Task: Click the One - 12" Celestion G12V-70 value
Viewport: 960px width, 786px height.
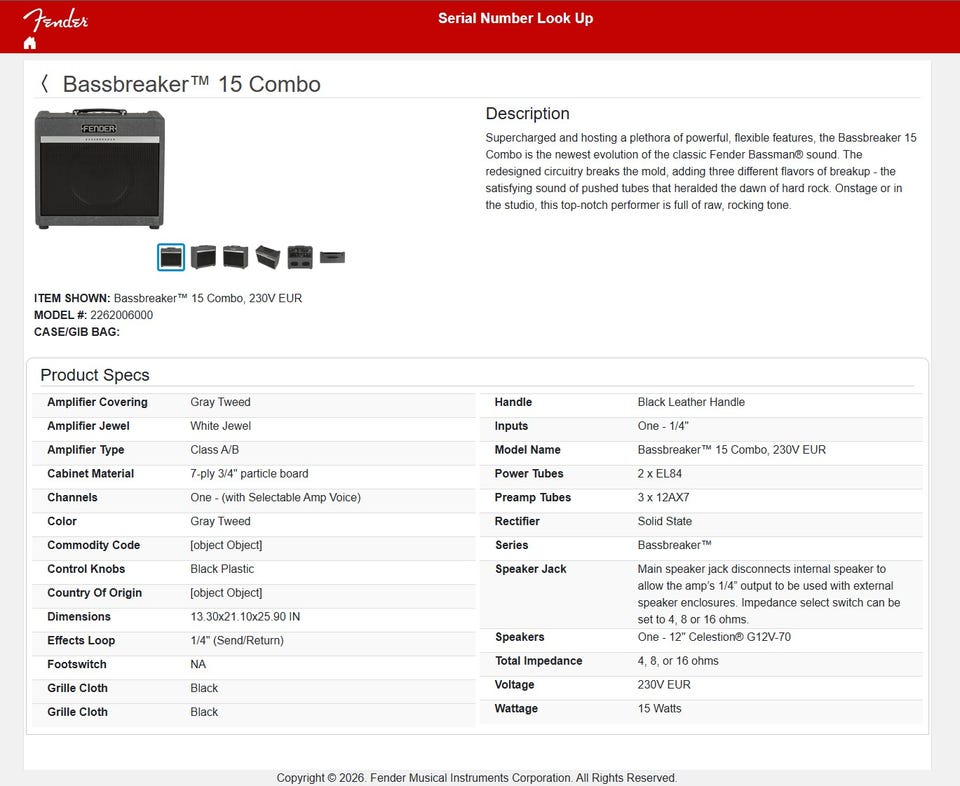Action: (714, 637)
